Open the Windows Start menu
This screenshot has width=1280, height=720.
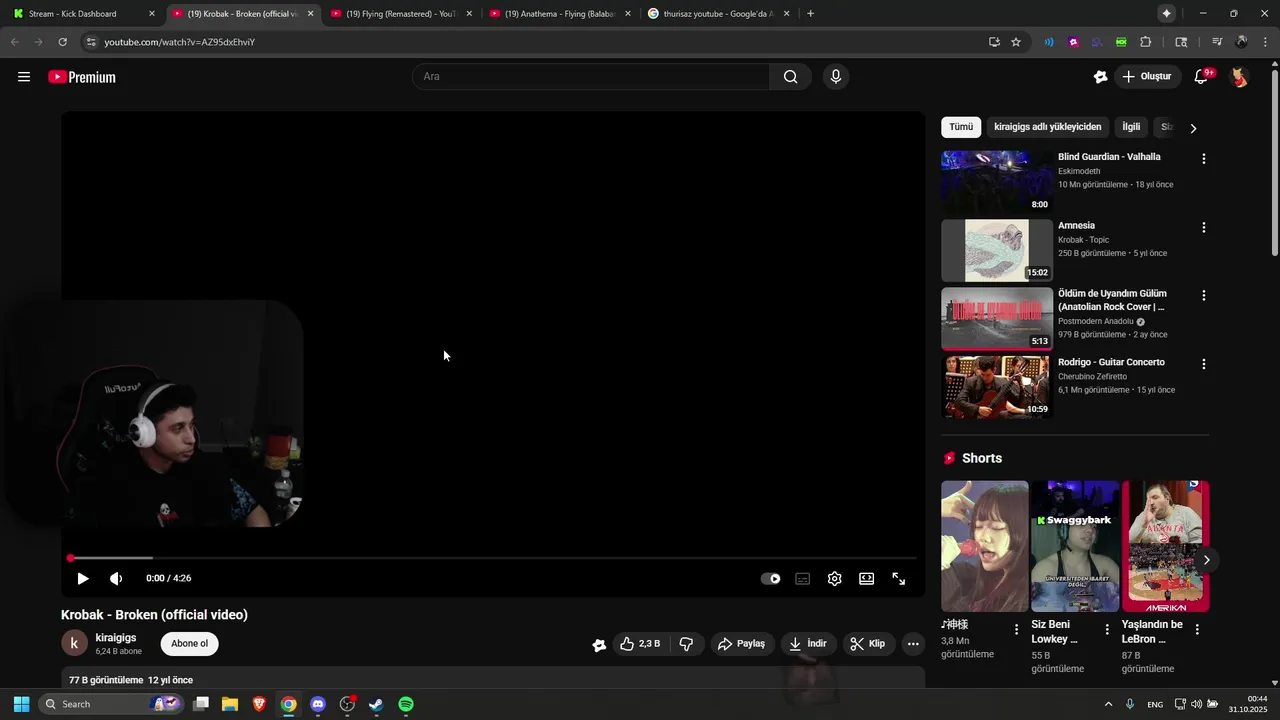point(21,704)
